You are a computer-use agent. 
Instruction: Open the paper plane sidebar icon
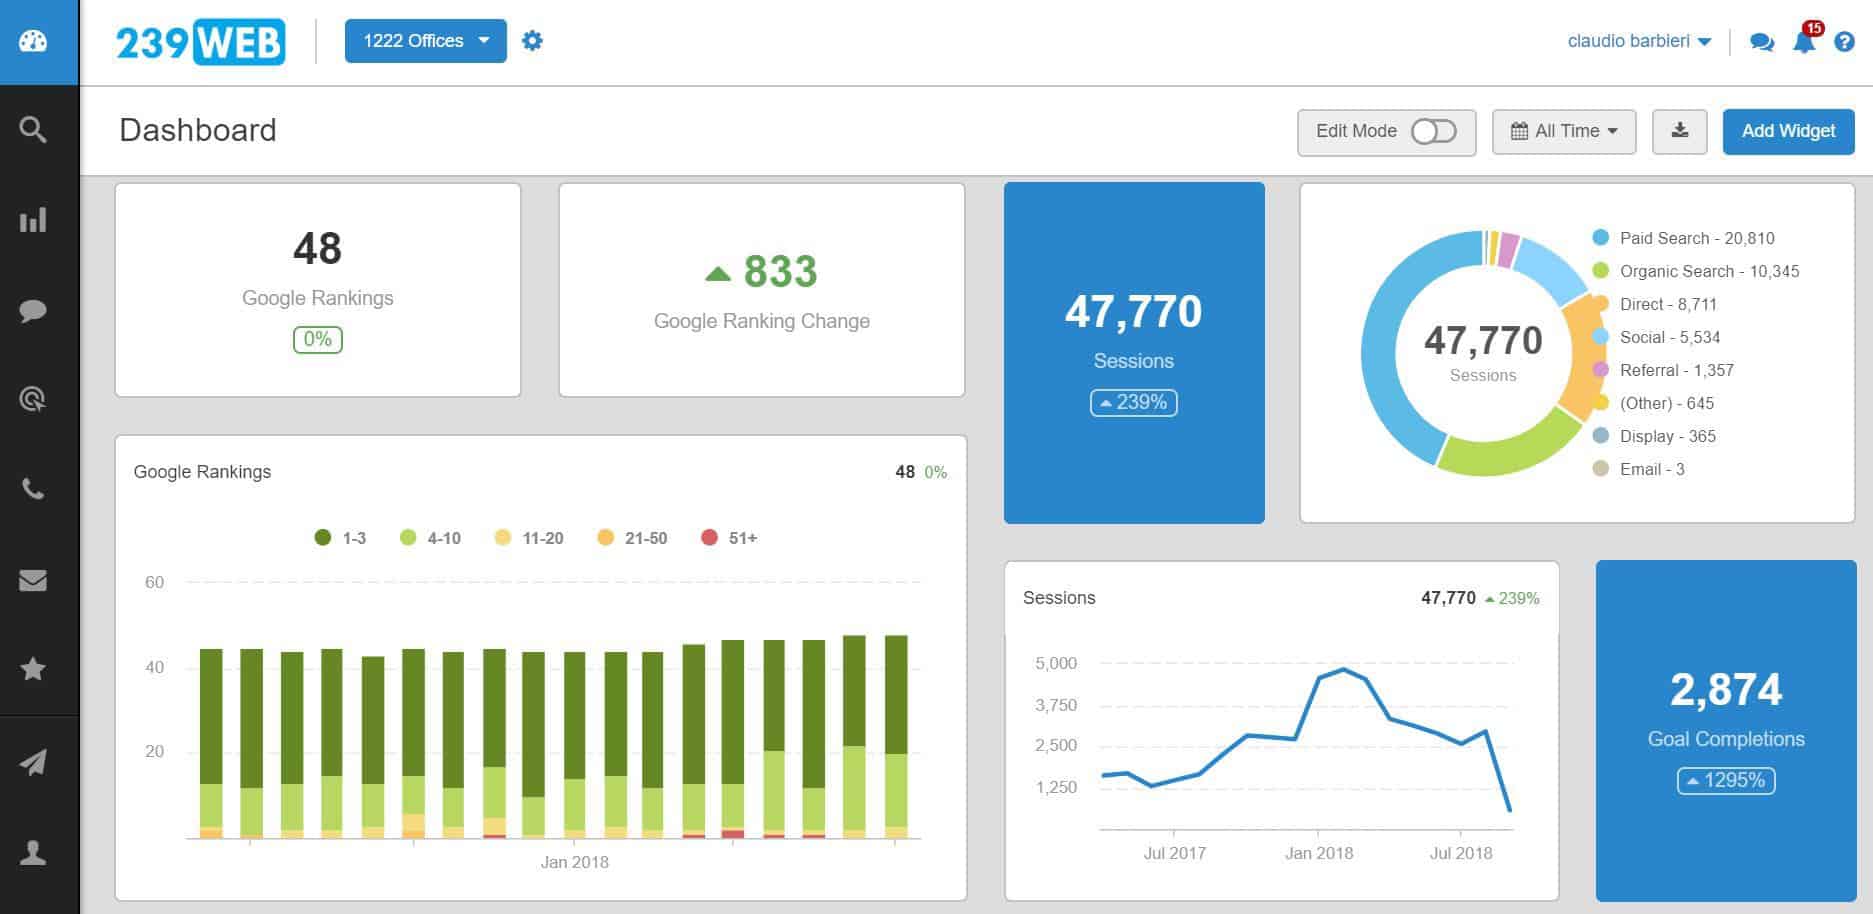pyautogui.click(x=33, y=763)
